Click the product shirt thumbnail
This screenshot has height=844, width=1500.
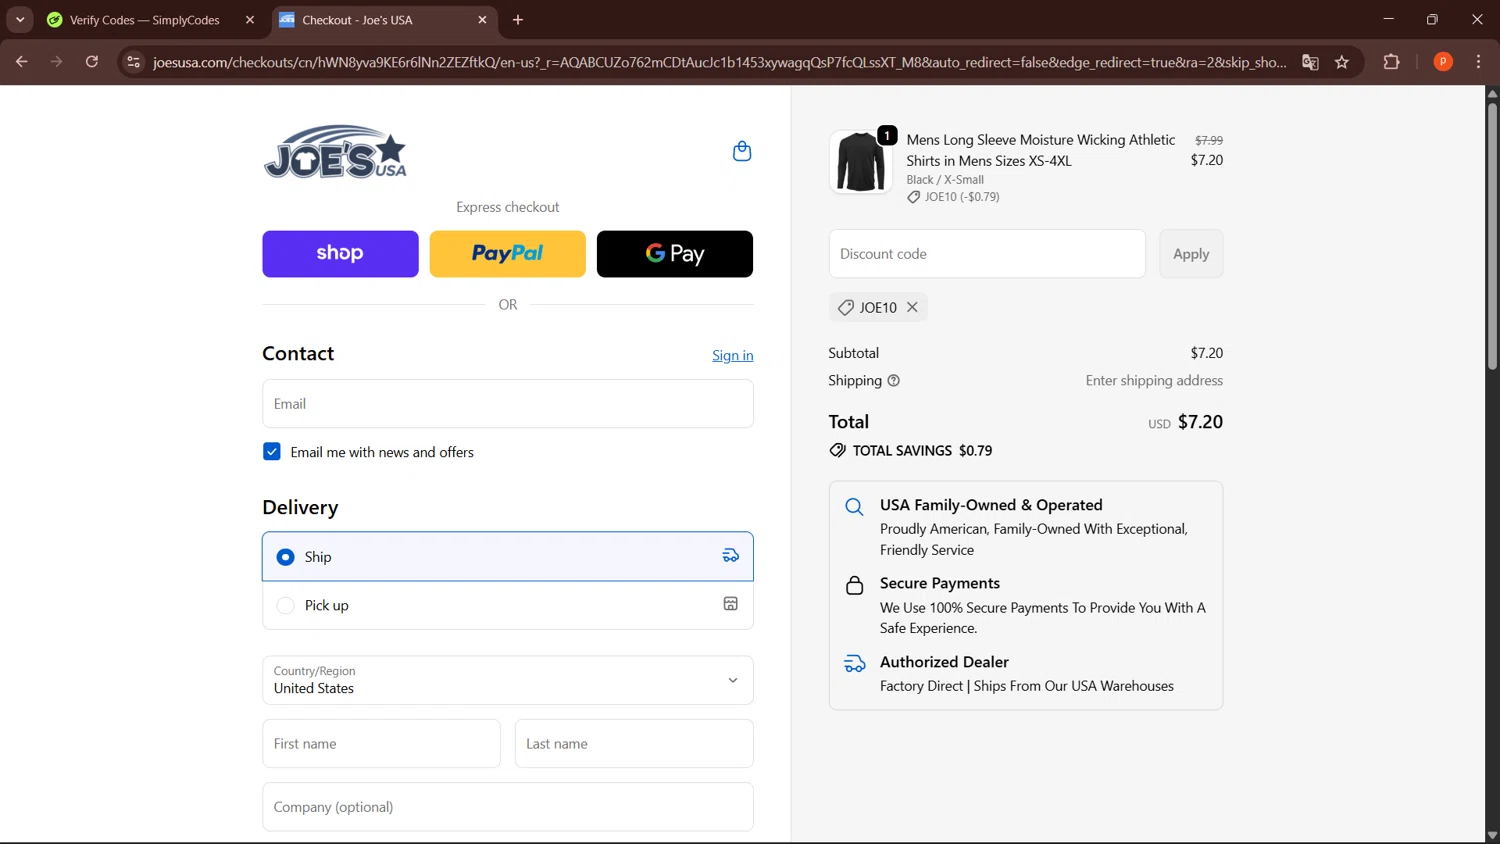point(860,161)
